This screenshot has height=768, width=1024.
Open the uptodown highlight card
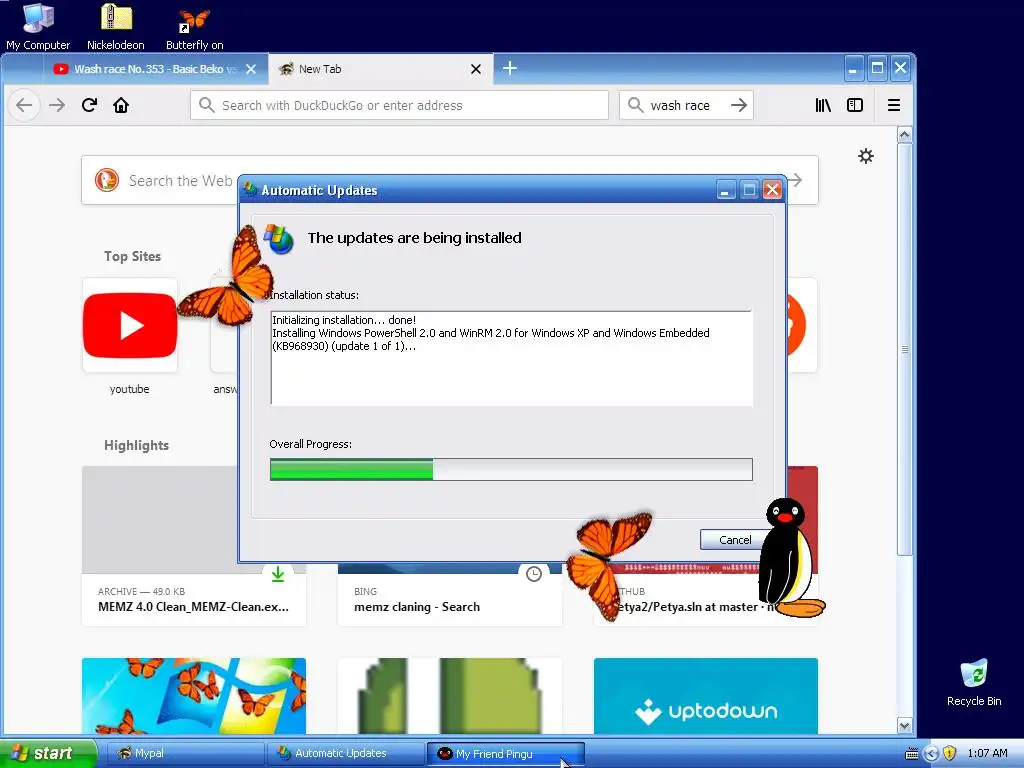(706, 696)
